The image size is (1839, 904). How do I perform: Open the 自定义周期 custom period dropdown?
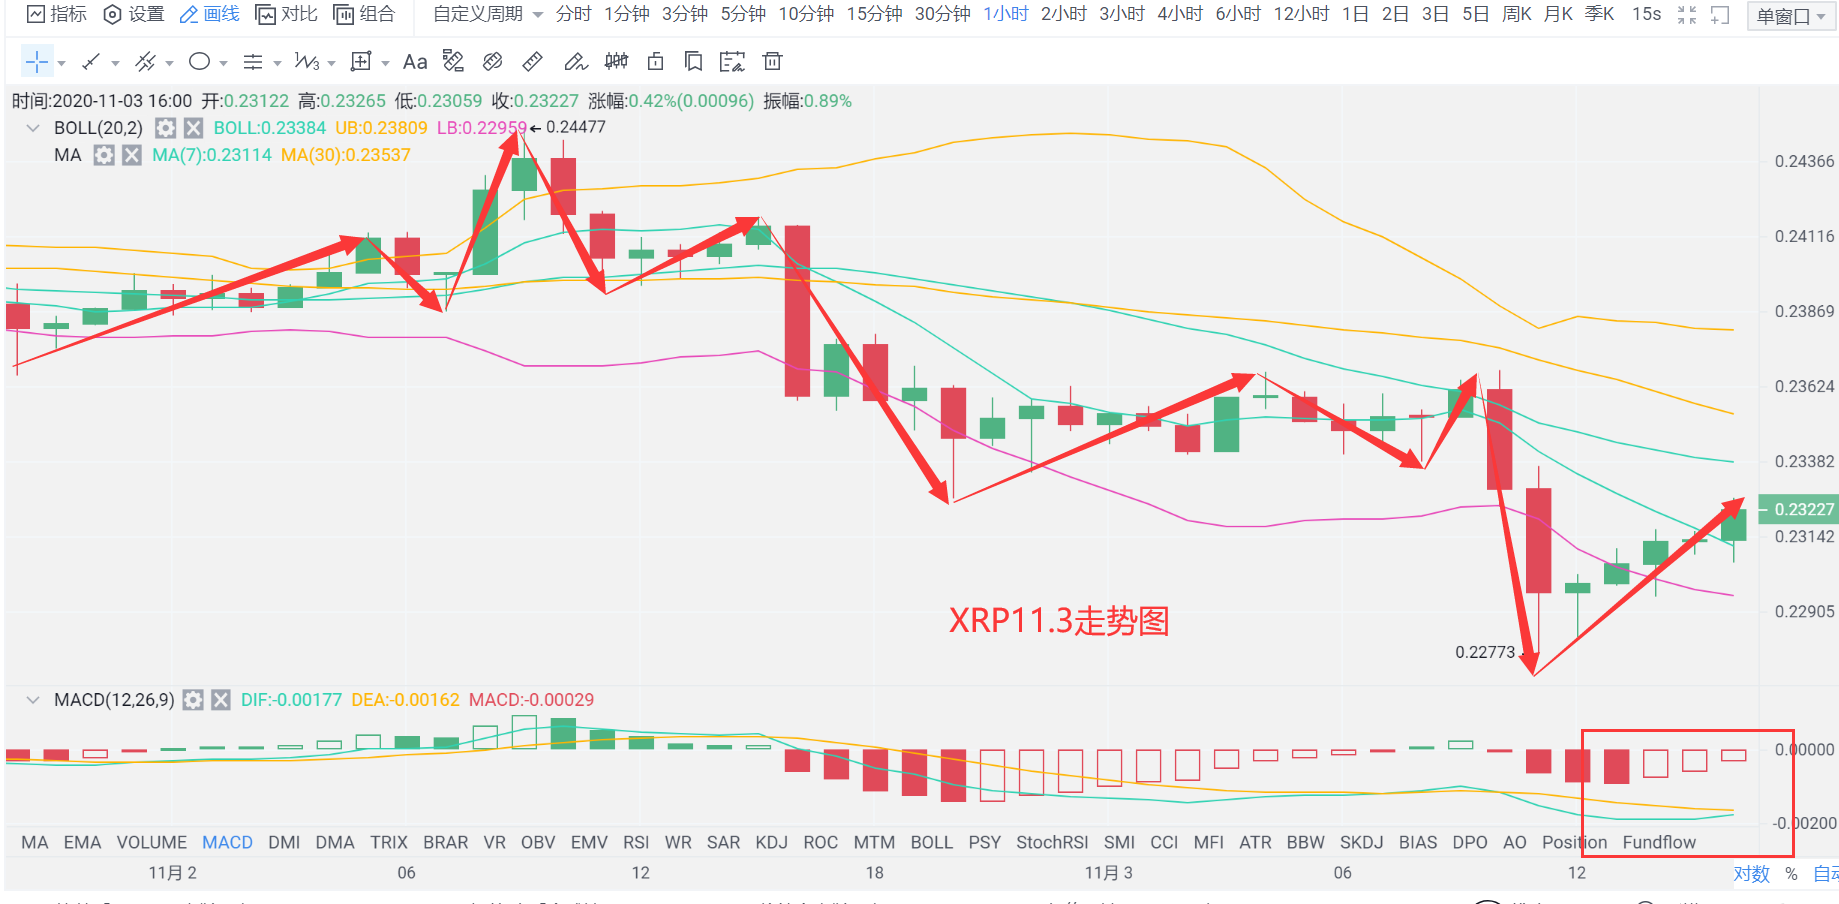pyautogui.click(x=488, y=14)
